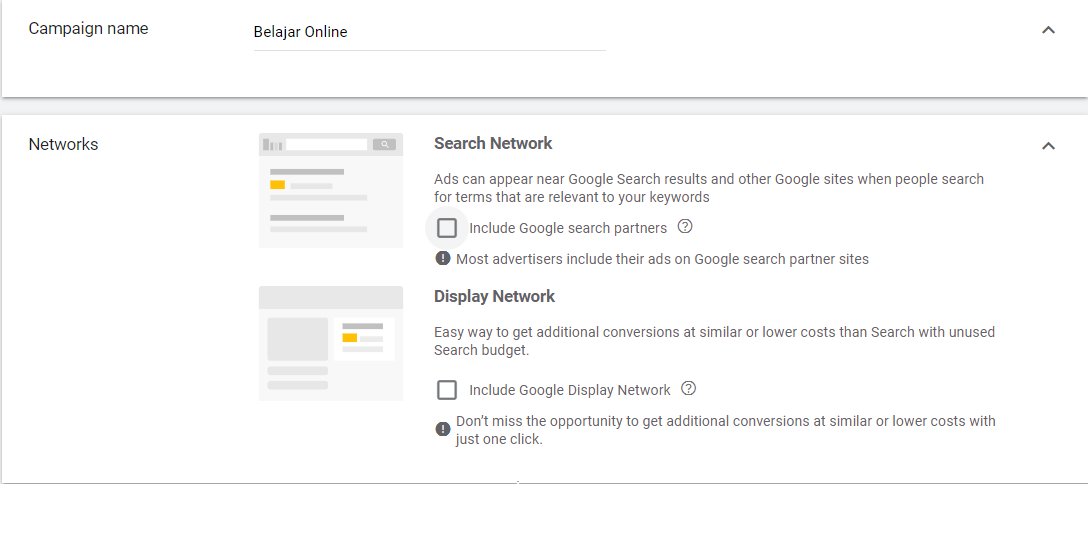Click the alert icon under Display Network
The width and height of the screenshot is (1088, 558).
443,429
